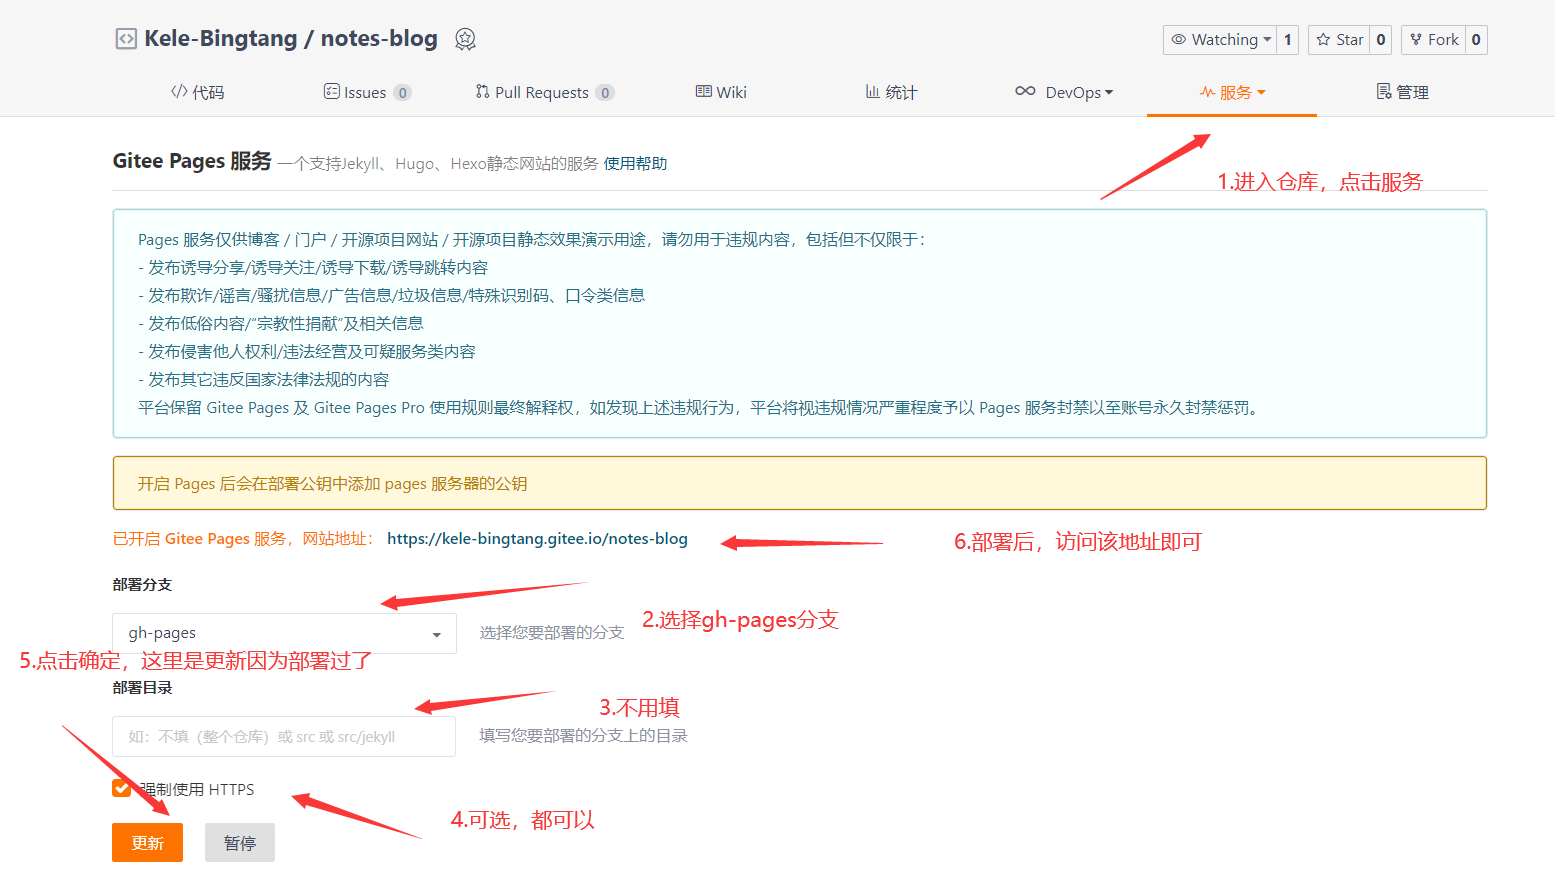Viewport: 1555px width, 875px height.
Task: Open the 管理 tab
Action: point(1402,92)
